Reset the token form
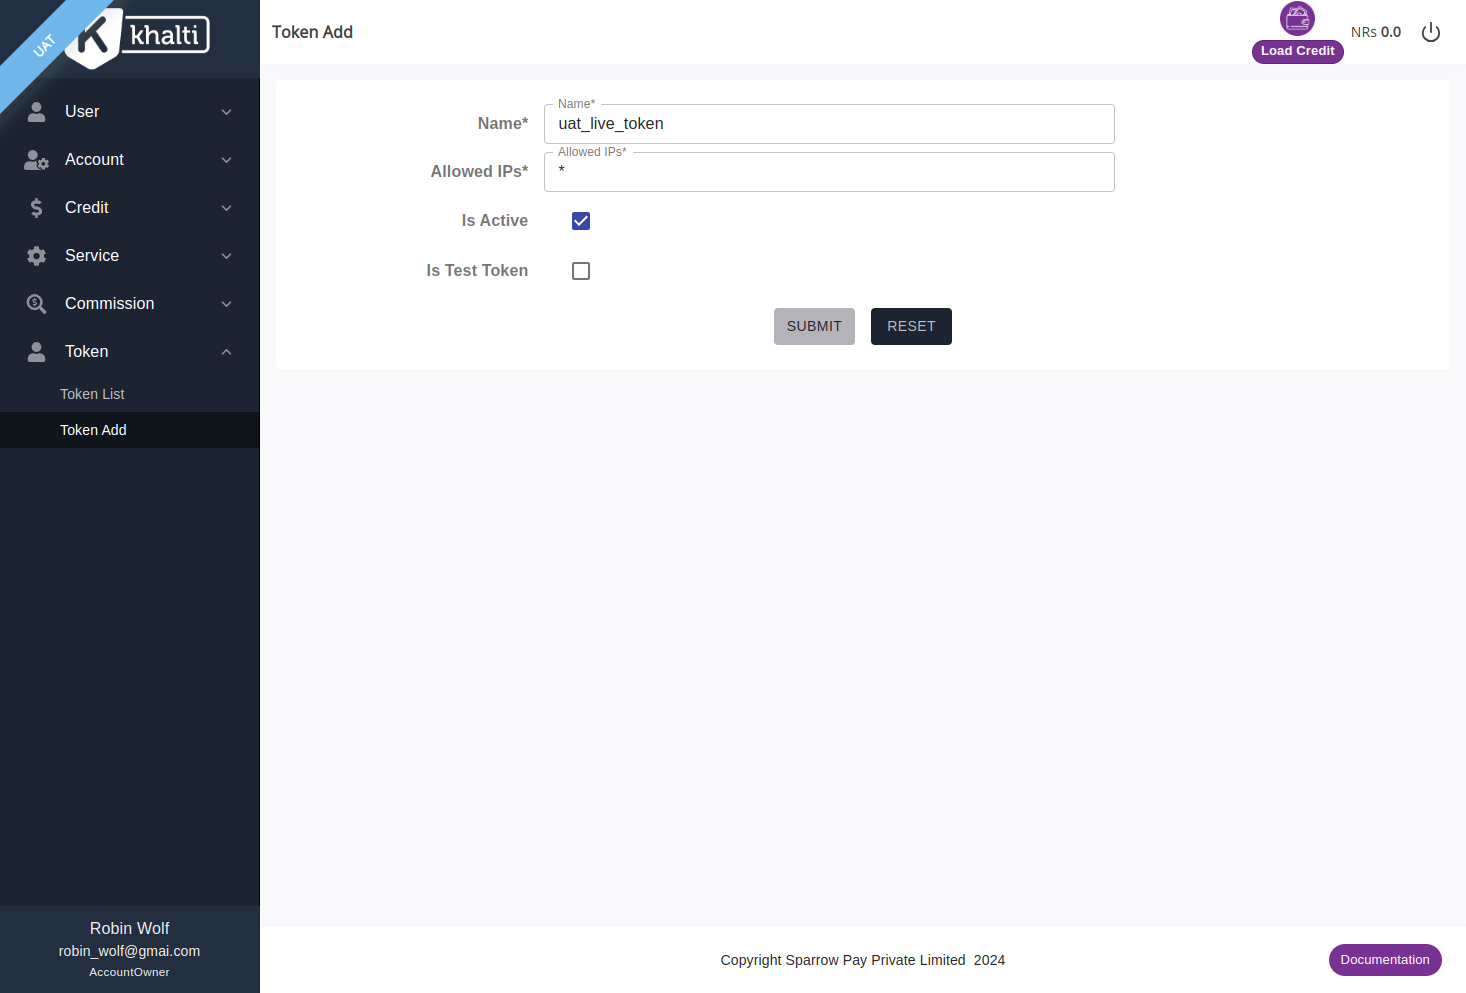The height and width of the screenshot is (993, 1466). (x=911, y=326)
